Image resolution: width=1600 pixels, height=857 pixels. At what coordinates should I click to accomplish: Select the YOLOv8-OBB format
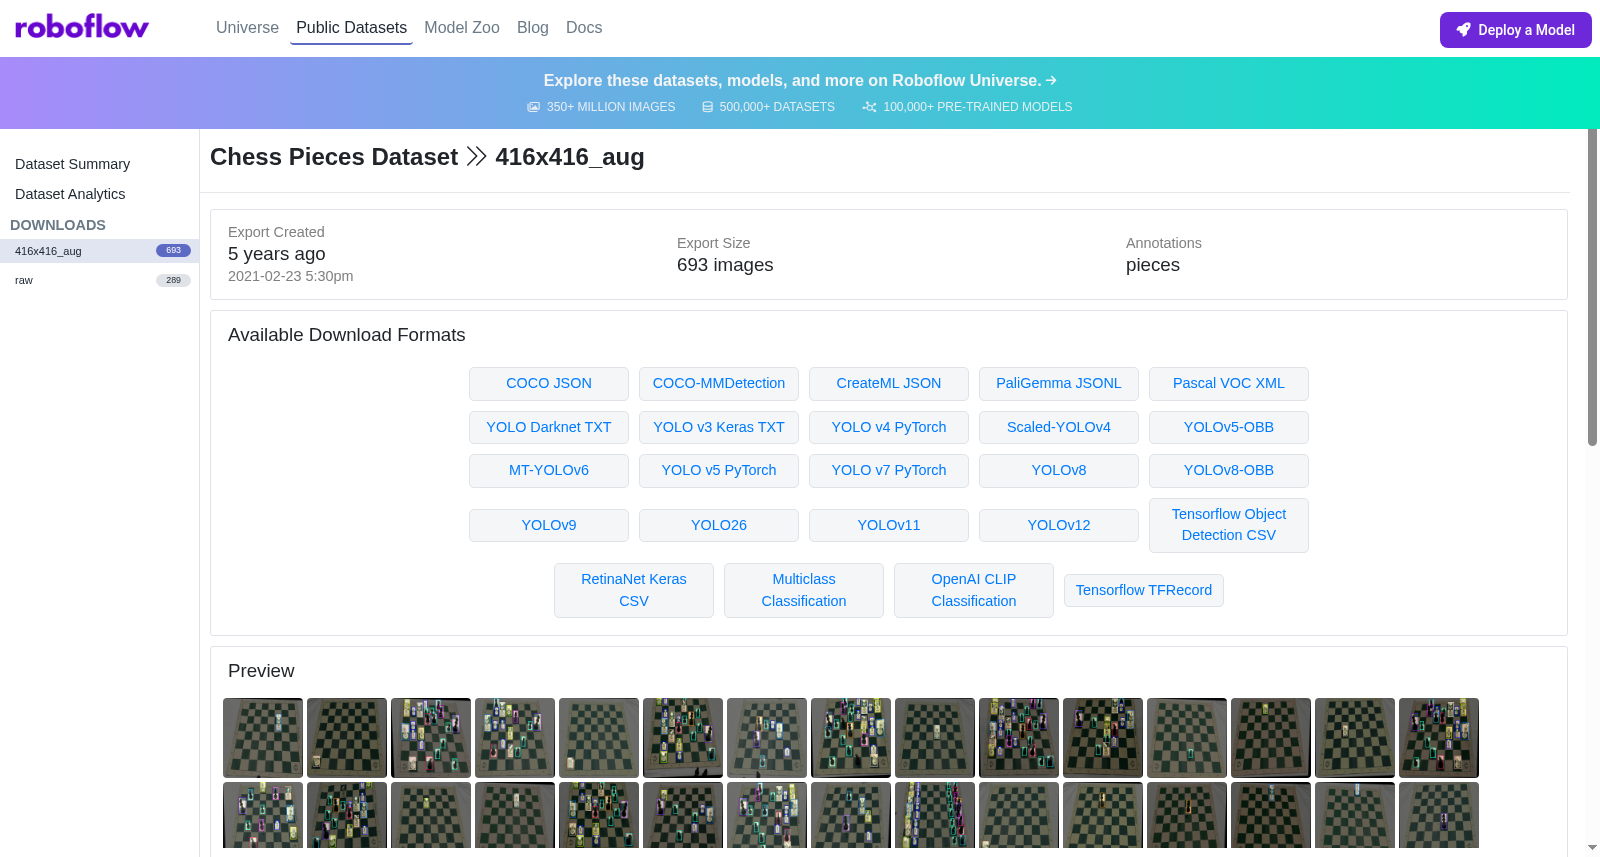1229,471
